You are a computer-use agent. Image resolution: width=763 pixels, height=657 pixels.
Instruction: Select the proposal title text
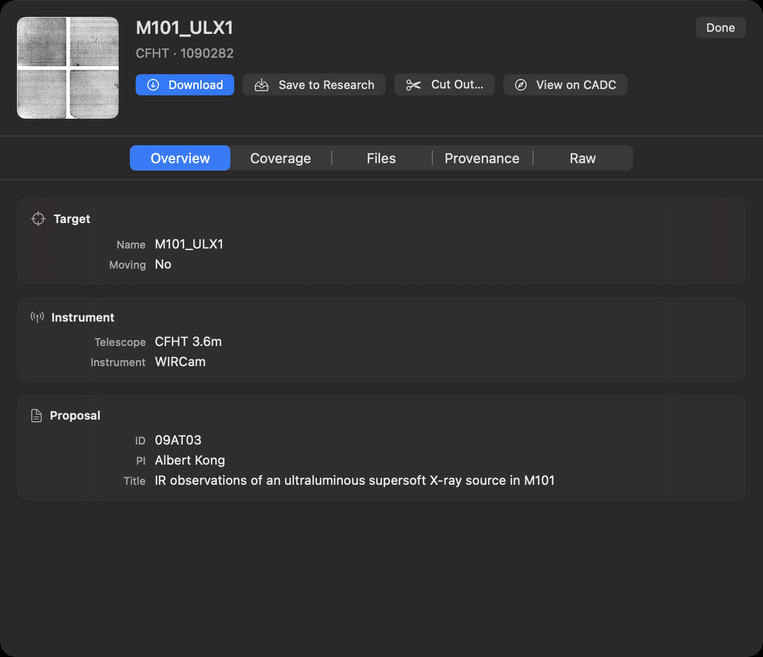tap(355, 480)
